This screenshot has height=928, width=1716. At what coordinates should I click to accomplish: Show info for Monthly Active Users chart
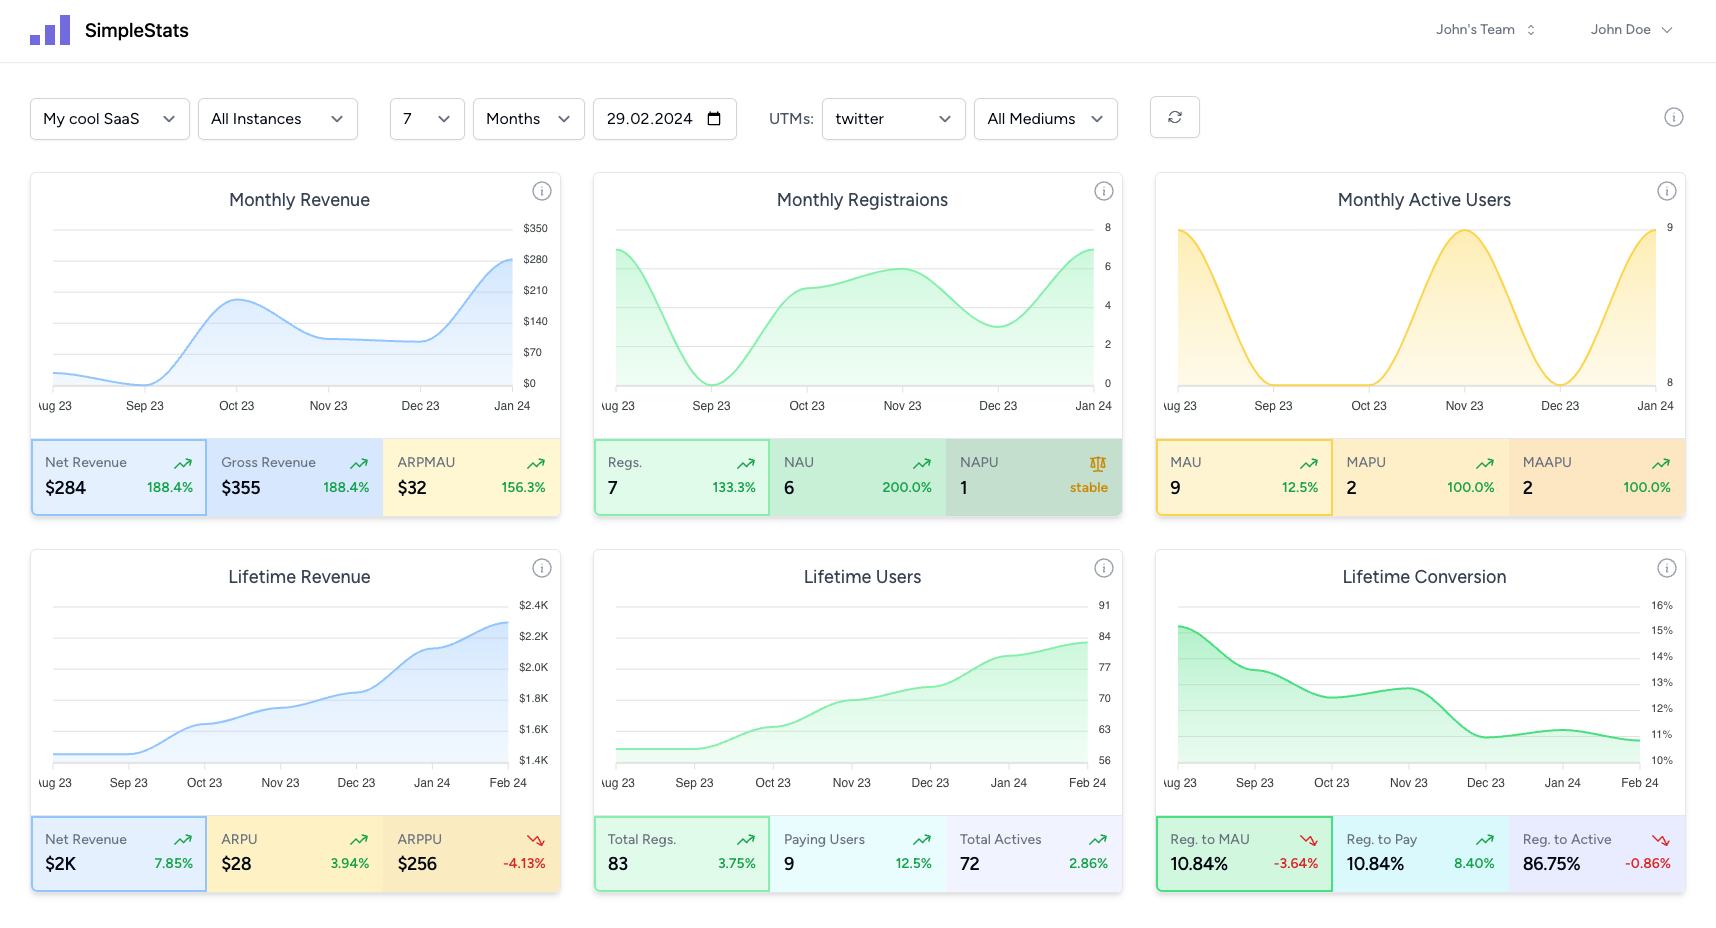[x=1666, y=191]
